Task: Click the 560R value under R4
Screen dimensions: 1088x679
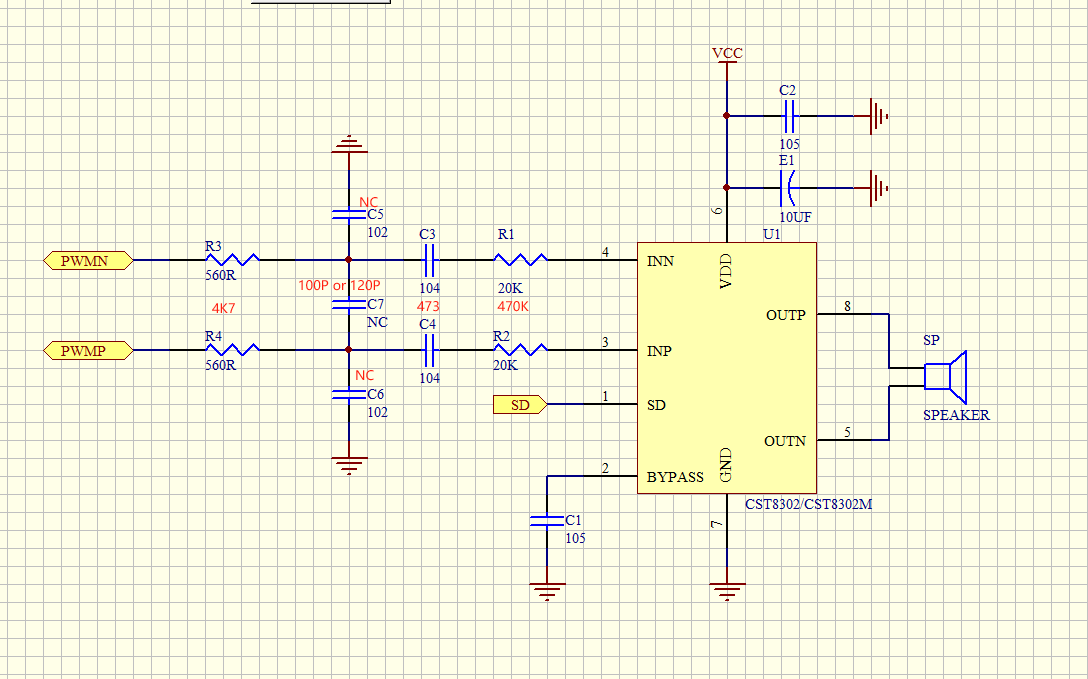Action: (221, 365)
